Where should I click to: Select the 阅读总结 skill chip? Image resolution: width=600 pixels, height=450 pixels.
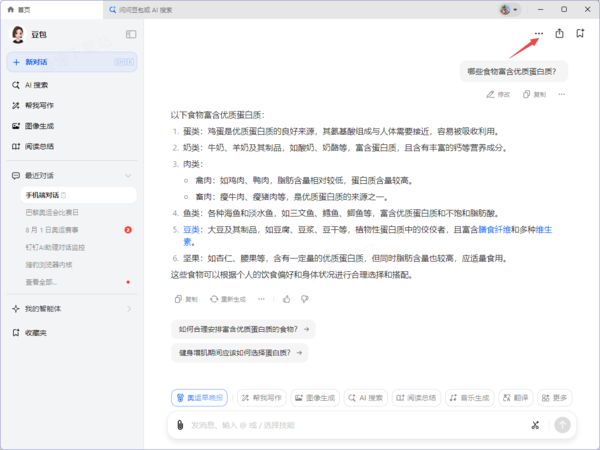coord(416,398)
